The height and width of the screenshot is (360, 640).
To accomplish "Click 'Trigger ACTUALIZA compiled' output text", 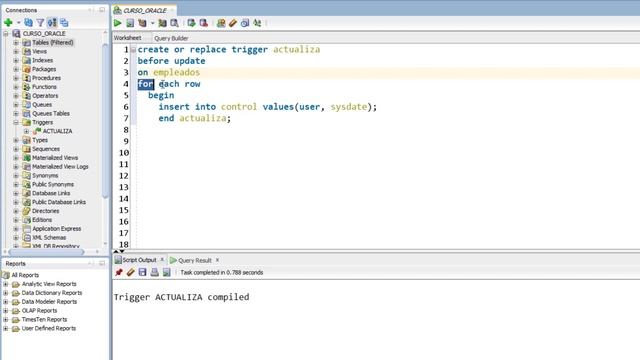I will pyautogui.click(x=181, y=297).
